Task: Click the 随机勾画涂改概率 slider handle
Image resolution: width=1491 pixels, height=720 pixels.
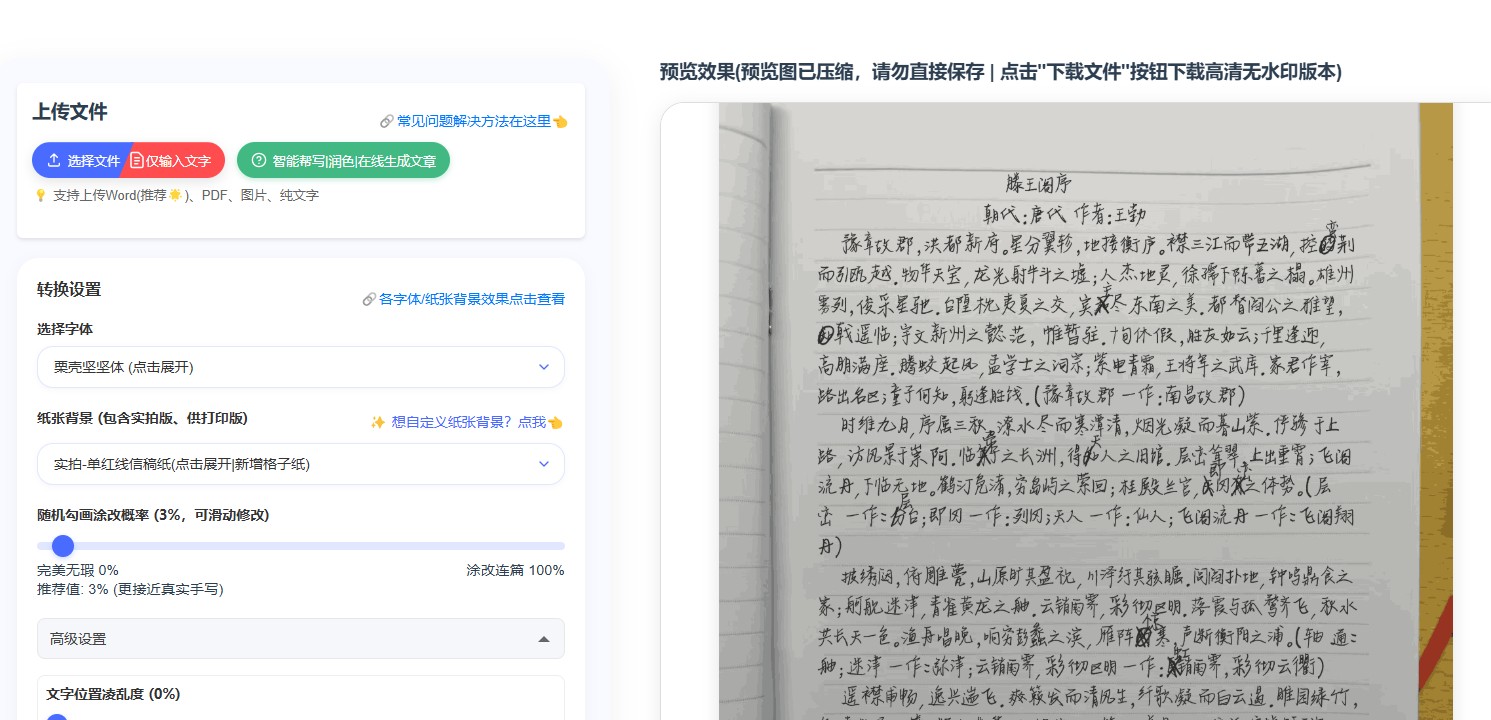Action: point(63,546)
